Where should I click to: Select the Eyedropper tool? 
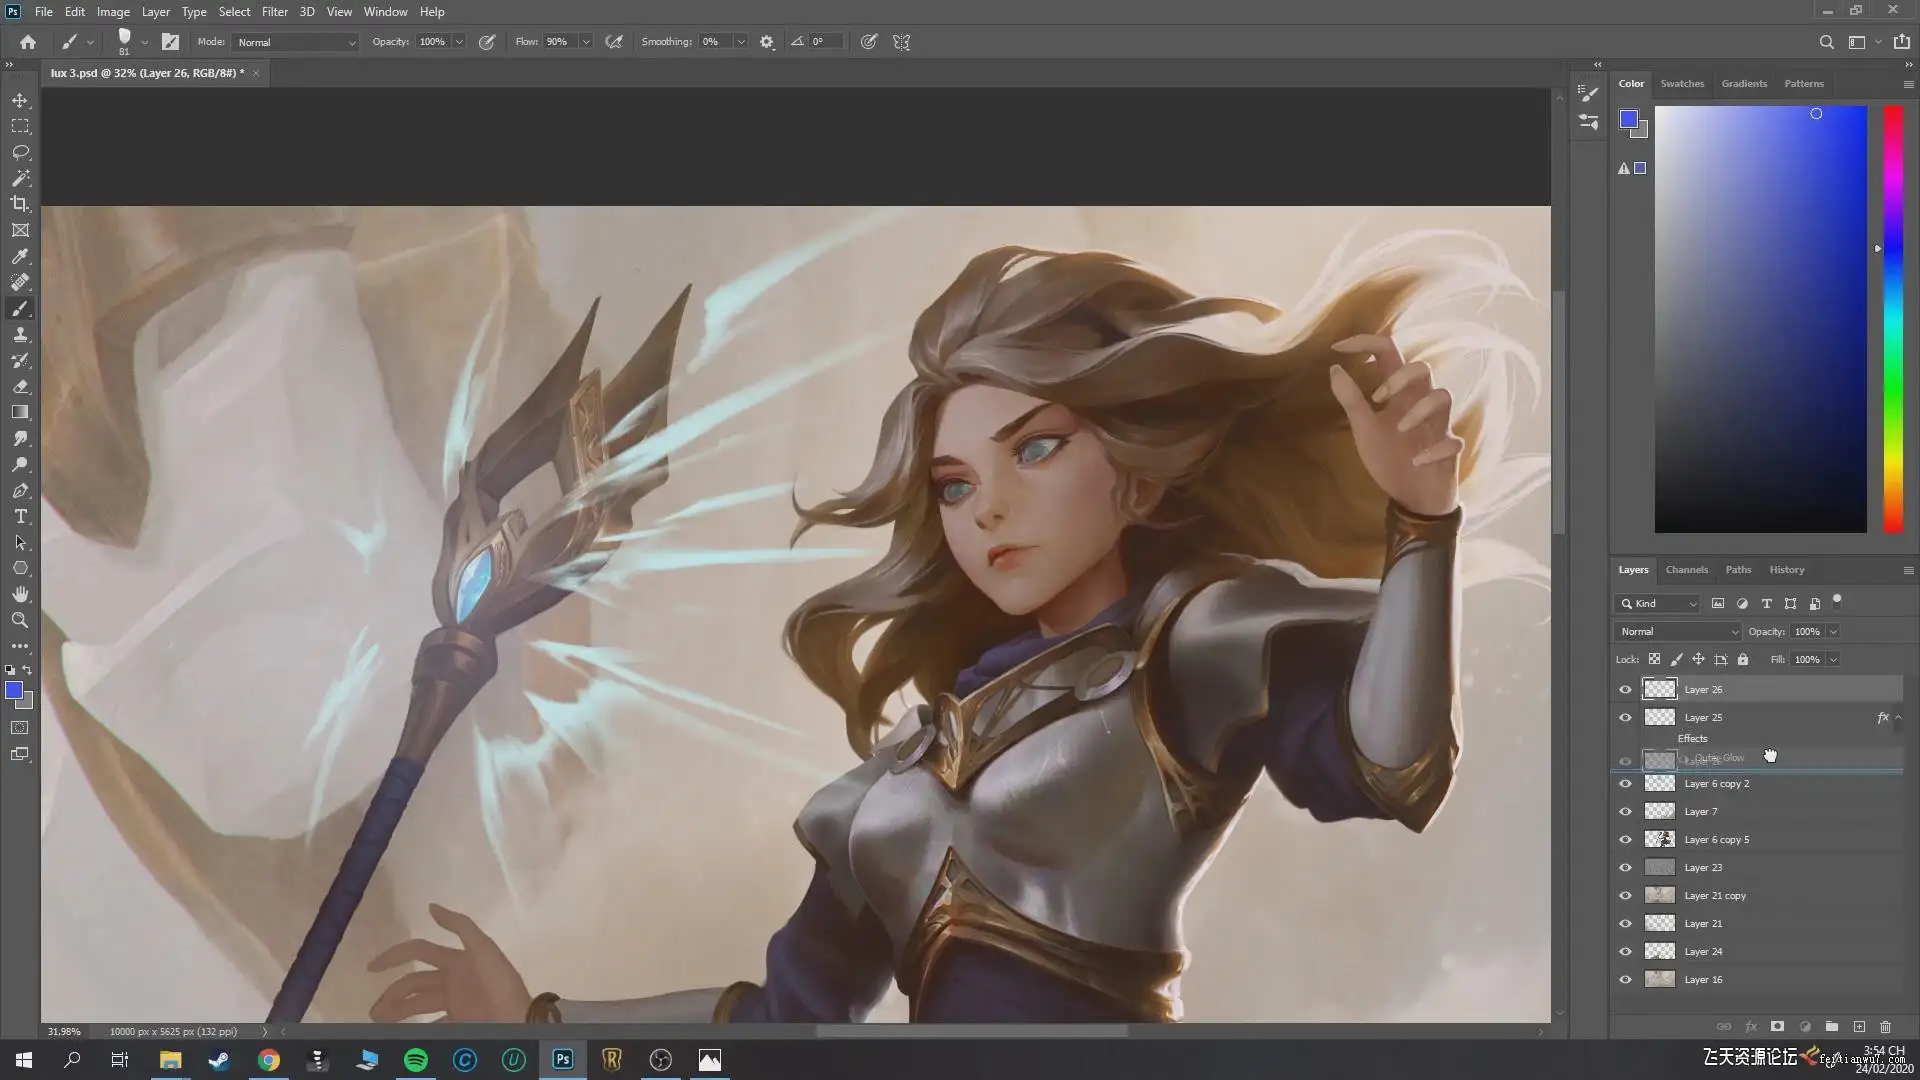20,256
